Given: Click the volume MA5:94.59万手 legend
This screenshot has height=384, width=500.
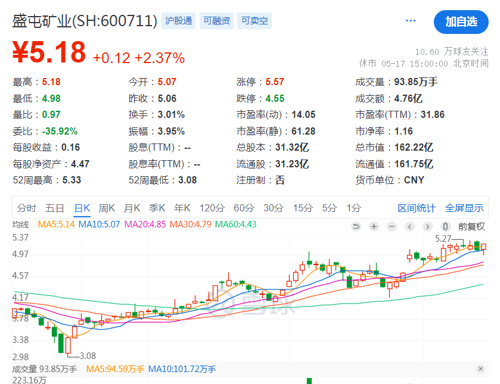Looking at the screenshot, I should (115, 369).
